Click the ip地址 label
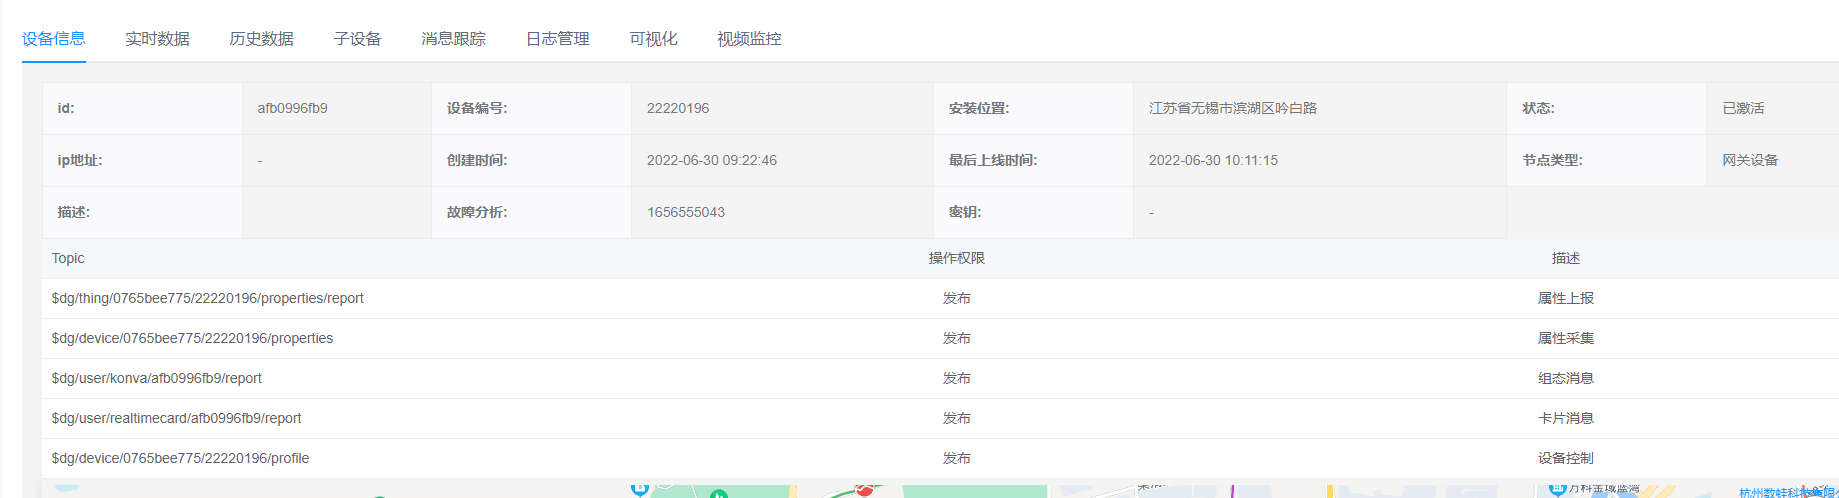1839x498 pixels. coord(80,160)
